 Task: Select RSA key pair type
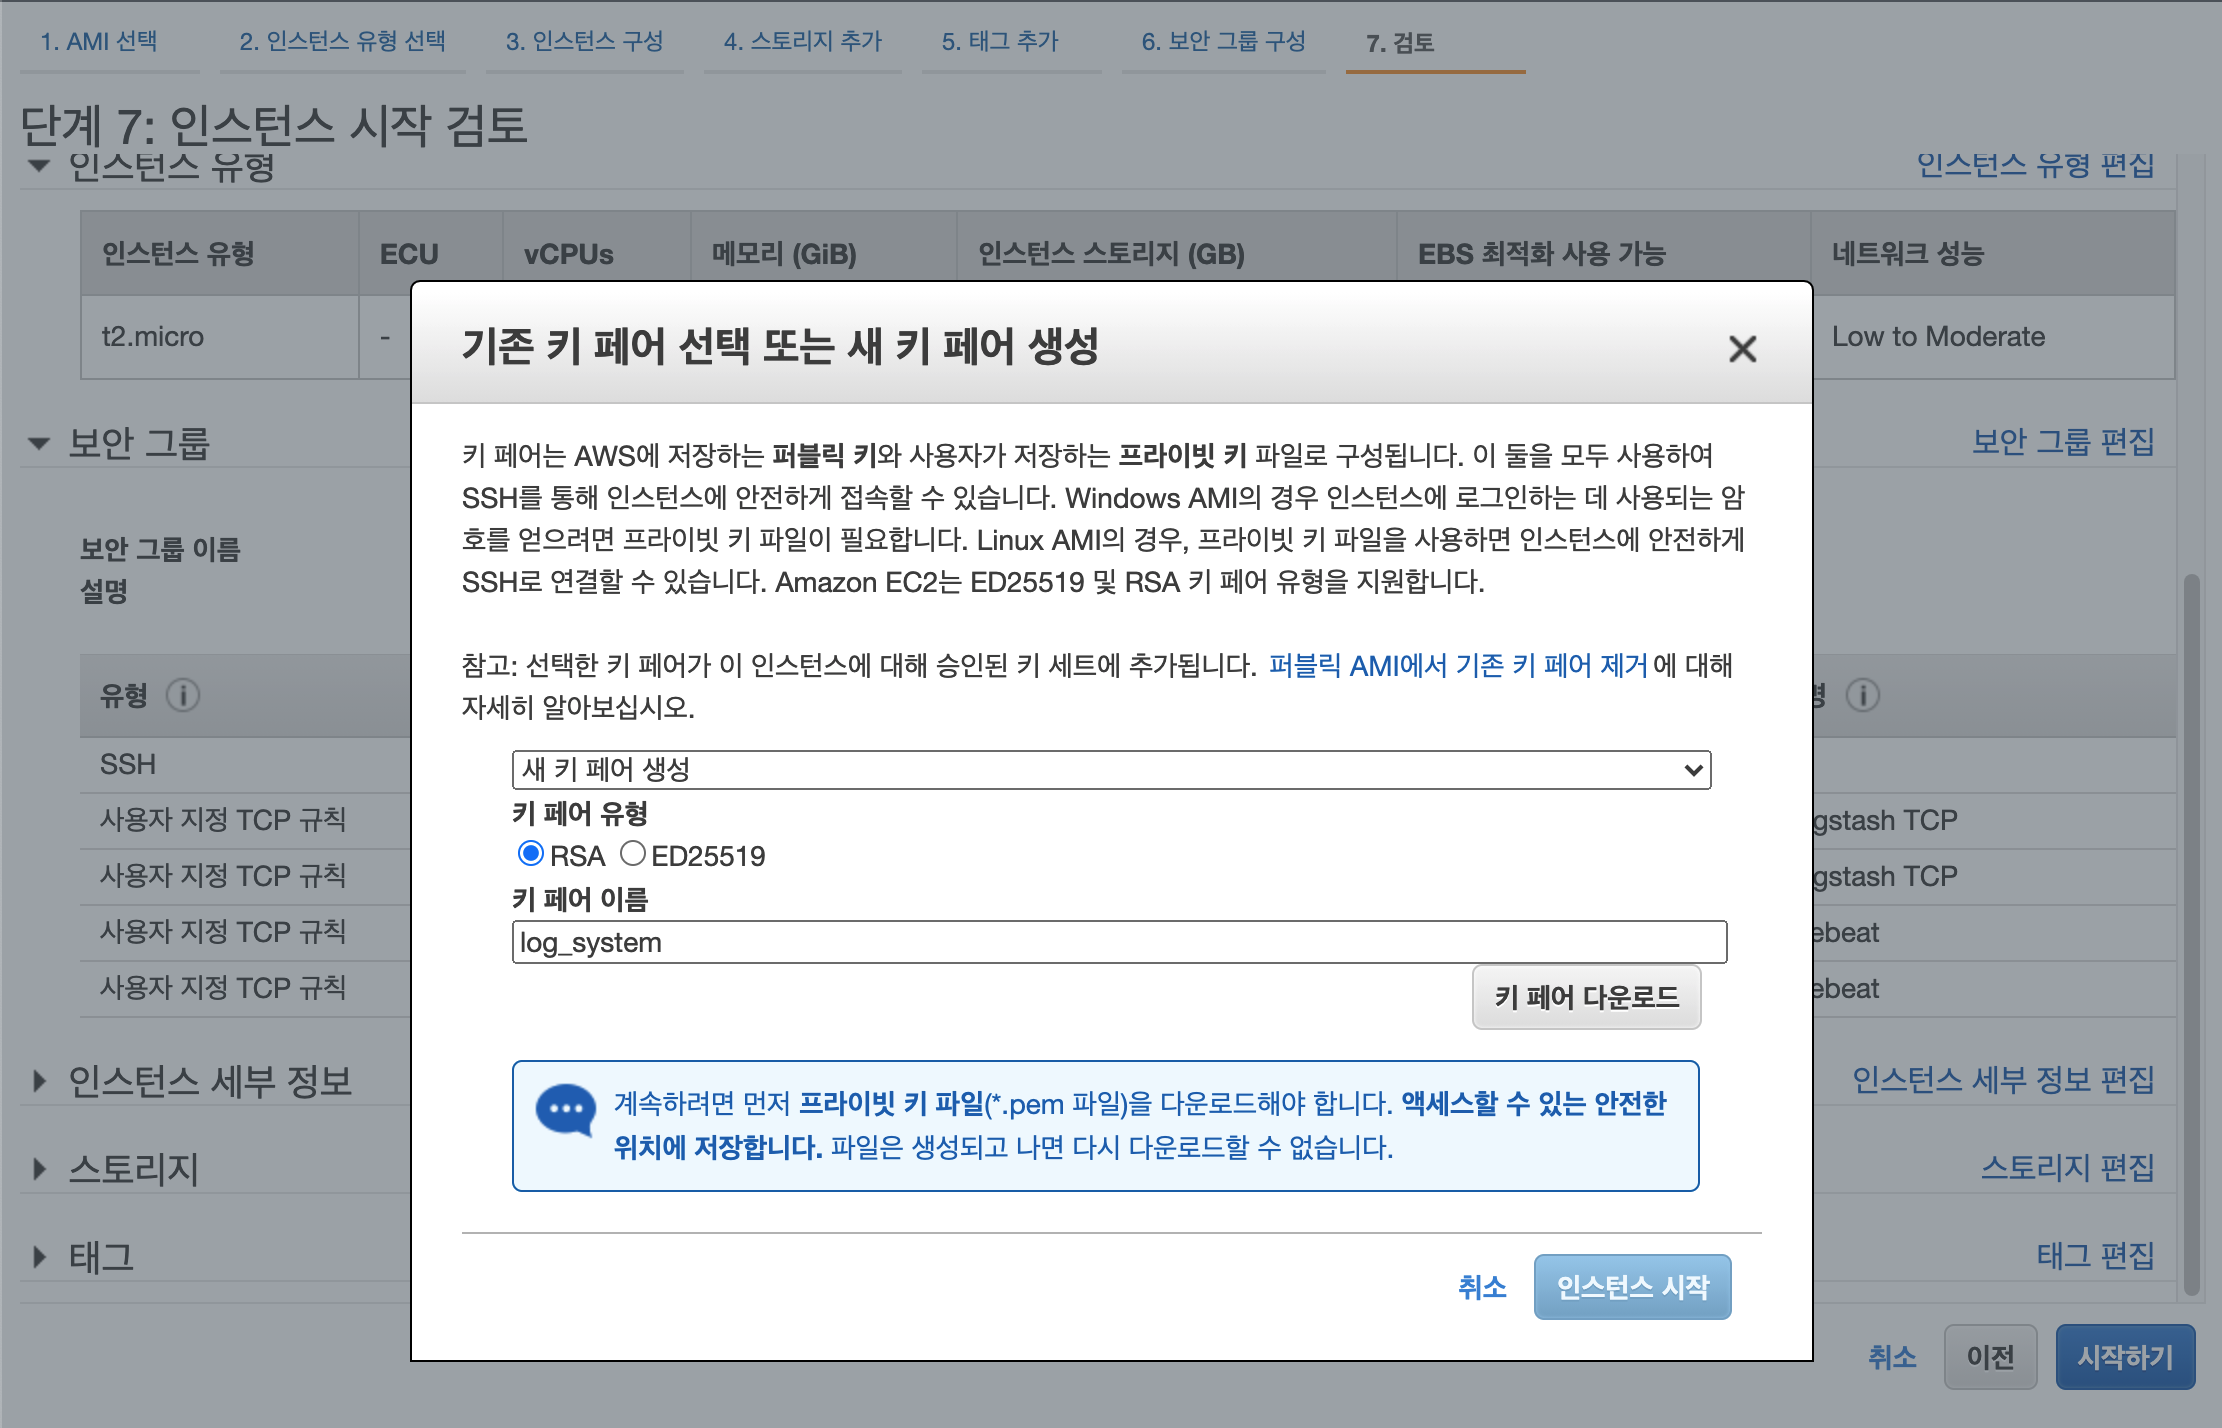coord(531,854)
